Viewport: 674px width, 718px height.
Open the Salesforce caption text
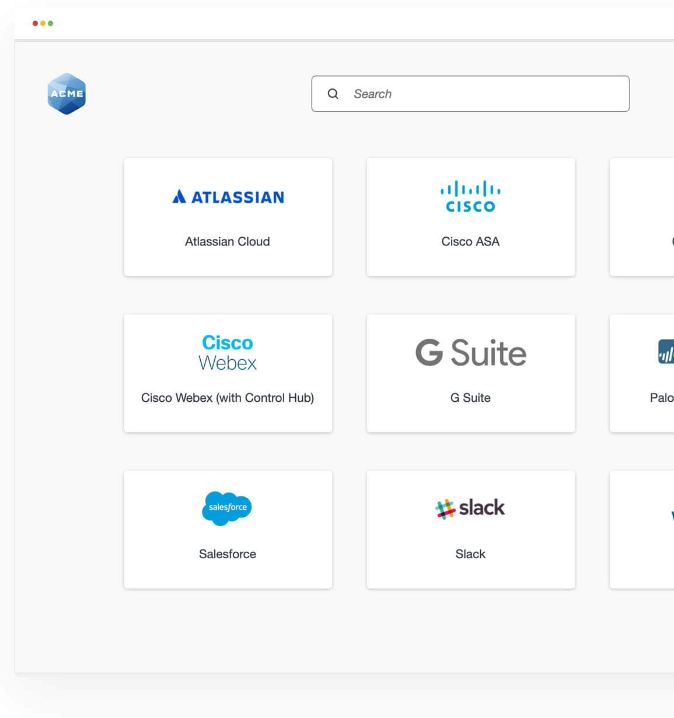(x=228, y=554)
